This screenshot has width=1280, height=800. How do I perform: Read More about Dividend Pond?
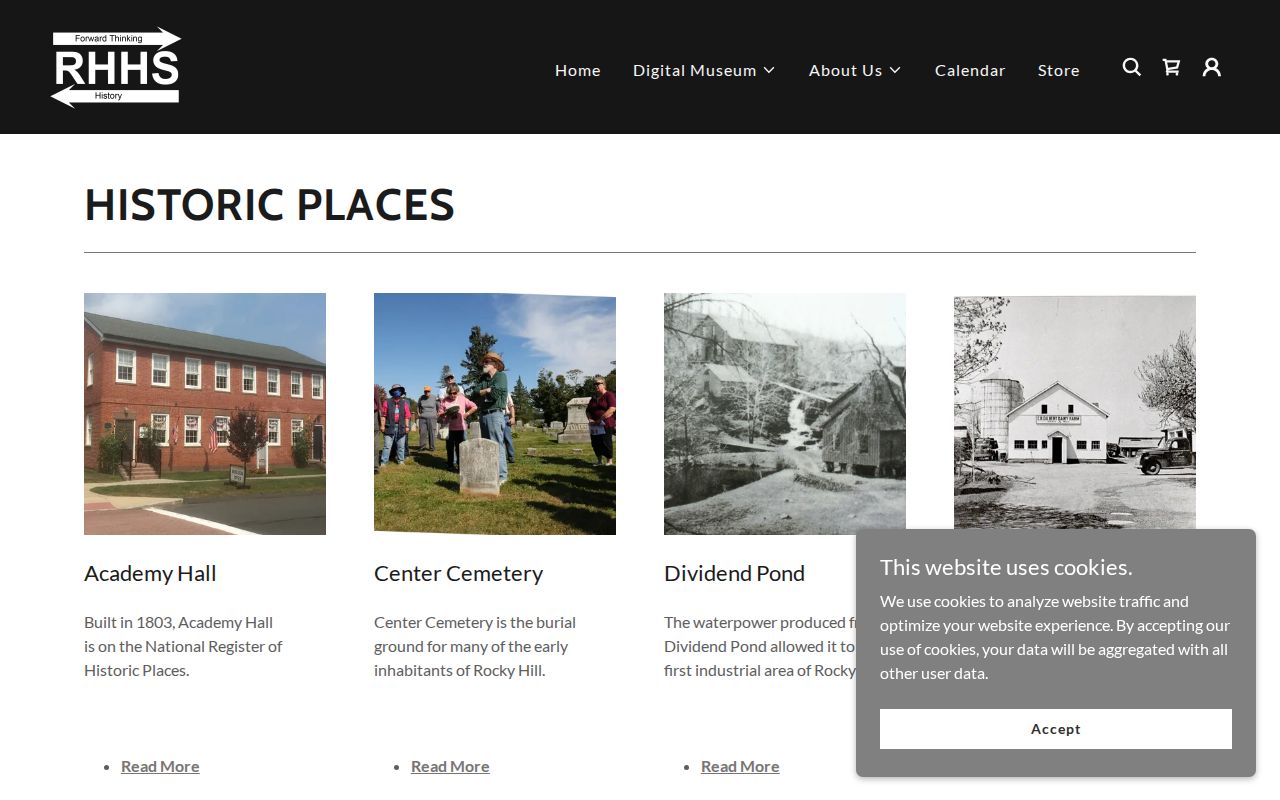[x=740, y=766]
